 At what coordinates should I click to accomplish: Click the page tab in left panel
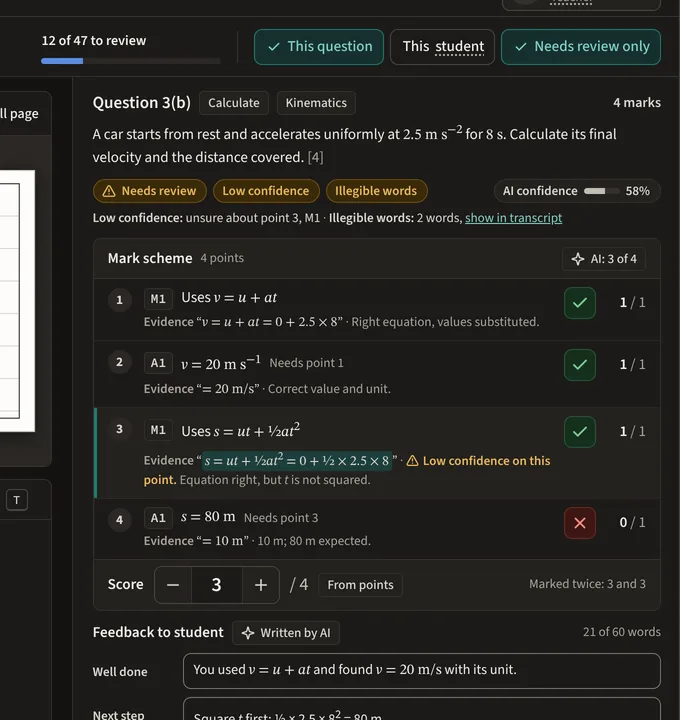coord(19,114)
